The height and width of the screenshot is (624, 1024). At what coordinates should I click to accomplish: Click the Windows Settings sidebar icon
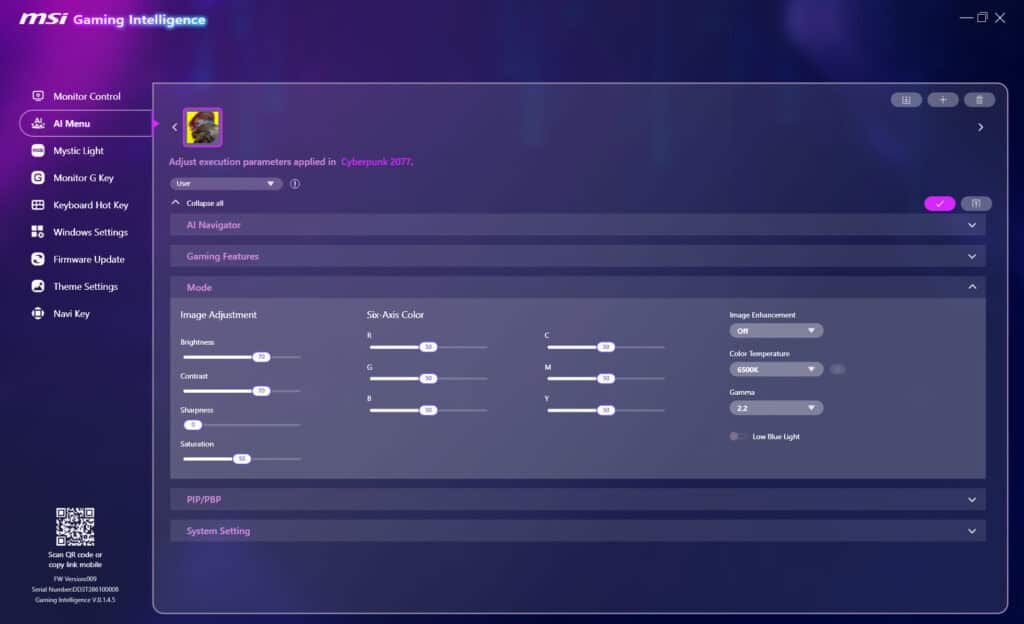tap(38, 232)
